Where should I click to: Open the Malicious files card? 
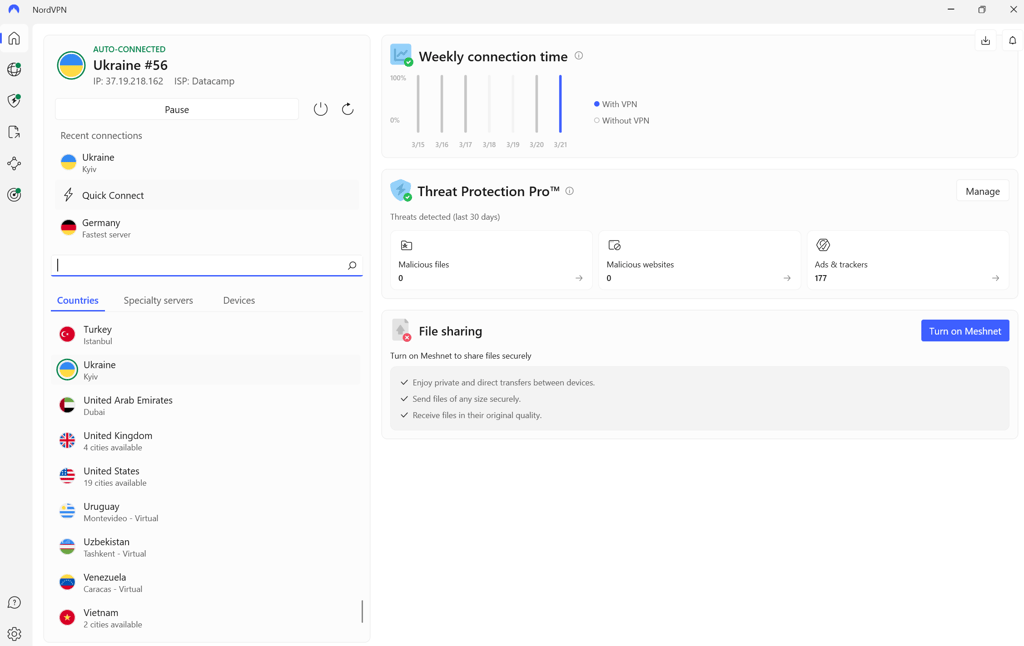point(491,260)
